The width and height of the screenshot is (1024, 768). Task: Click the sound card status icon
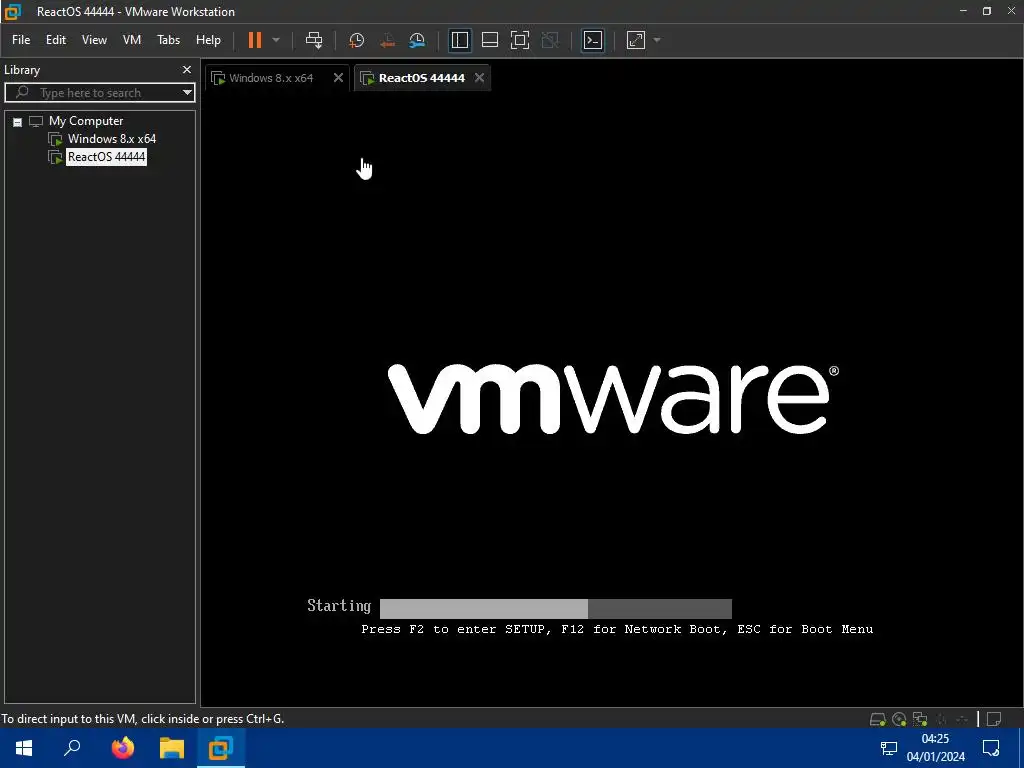[941, 719]
